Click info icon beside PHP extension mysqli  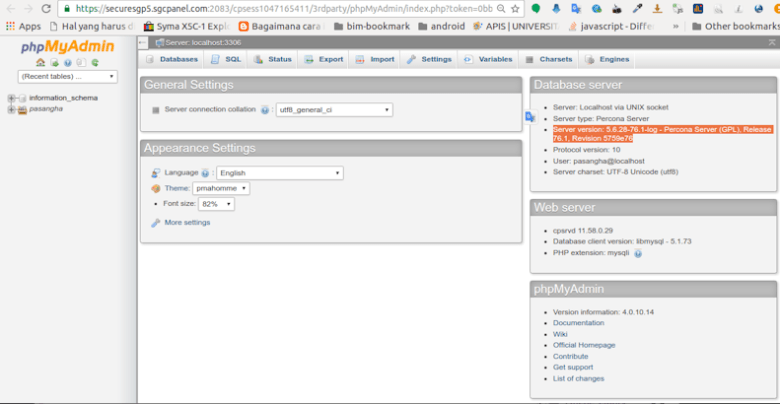click(638, 253)
